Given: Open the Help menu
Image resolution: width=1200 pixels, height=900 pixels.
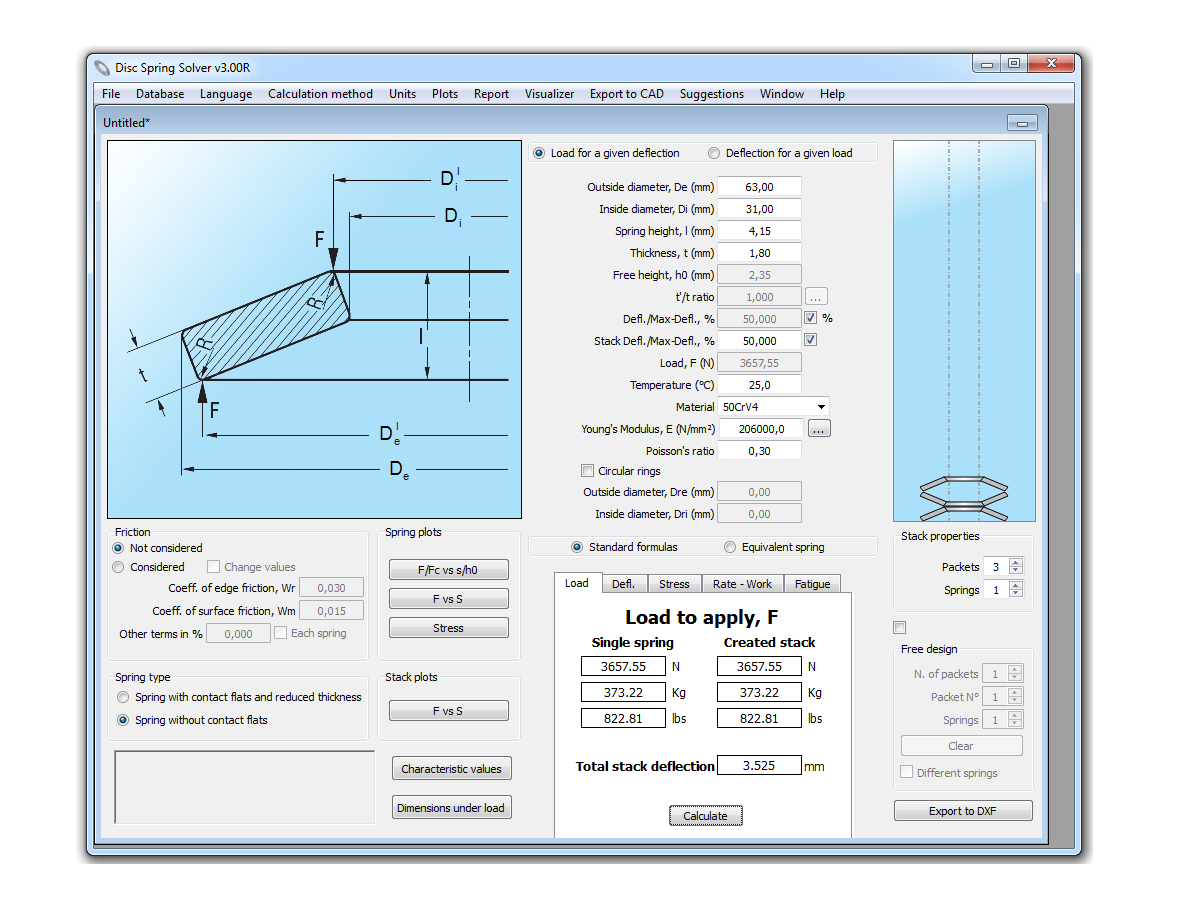Looking at the screenshot, I should pyautogui.click(x=832, y=94).
